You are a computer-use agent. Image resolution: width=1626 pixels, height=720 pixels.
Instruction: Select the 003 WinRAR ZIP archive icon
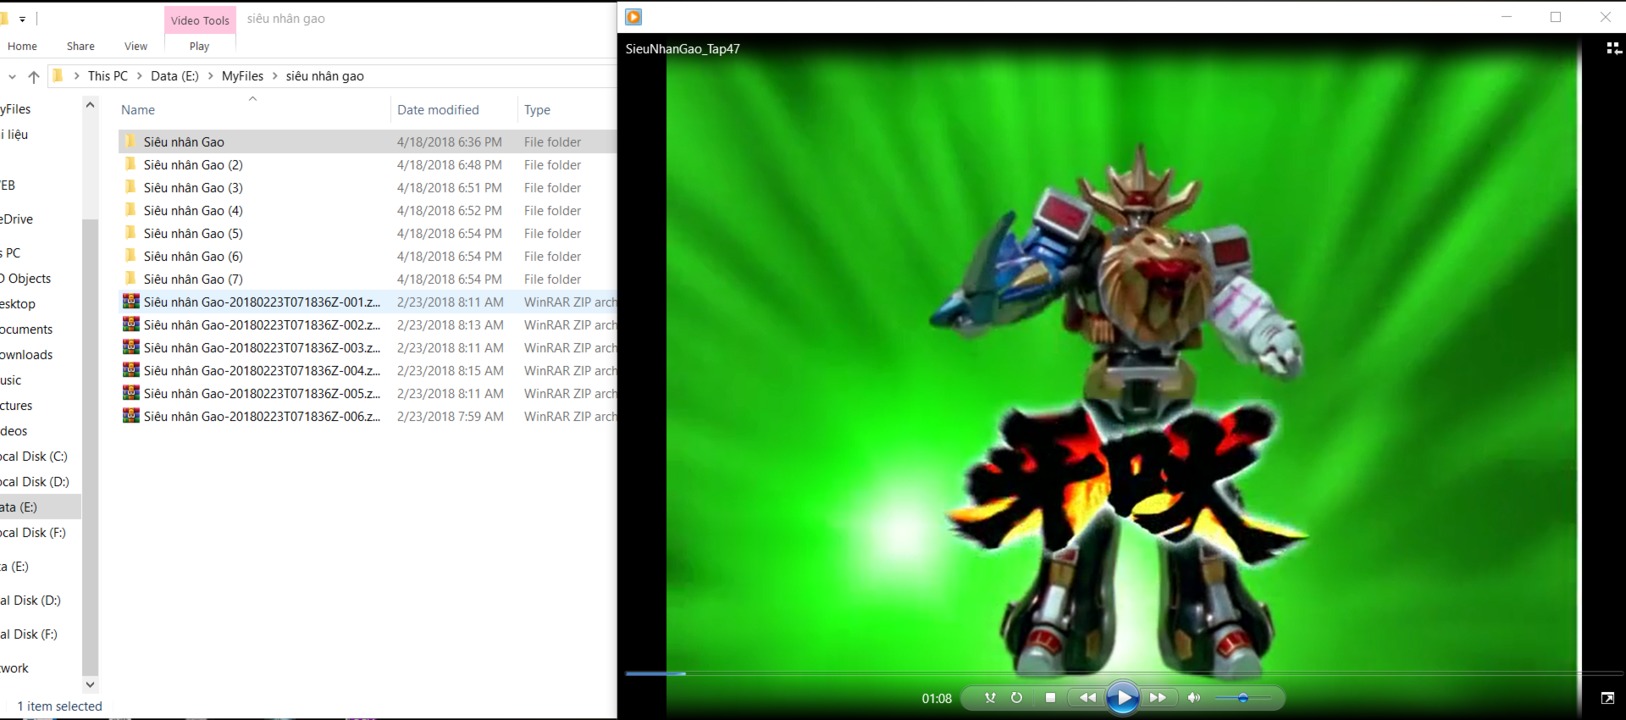pyautogui.click(x=131, y=347)
